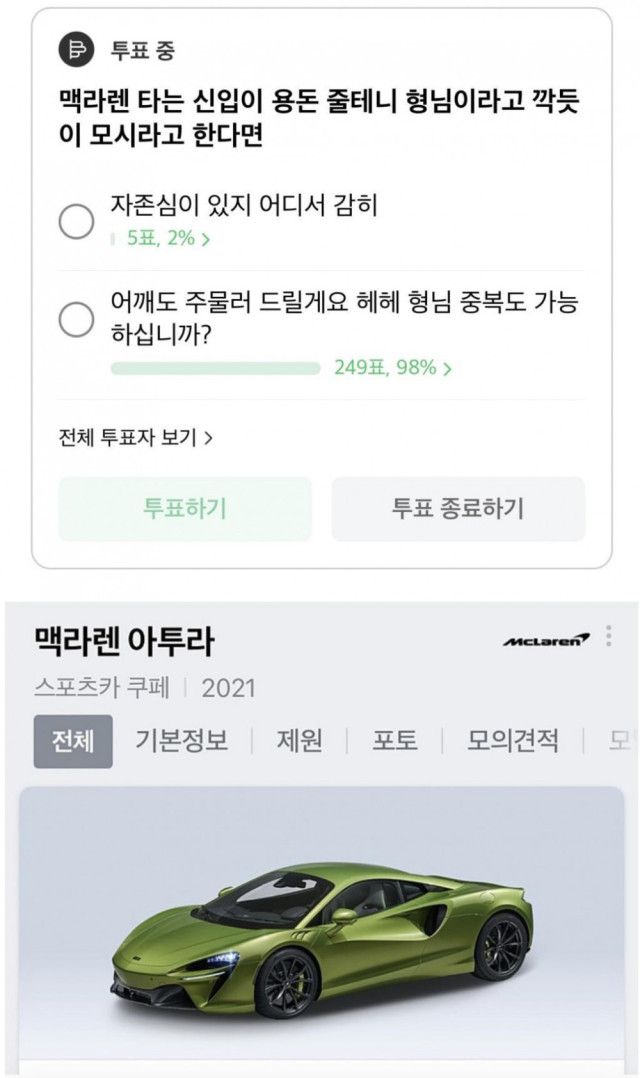640x1078 pixels.
Task: Select the 자존심이 있지 어디서 감히 radio button
Action: tap(76, 221)
